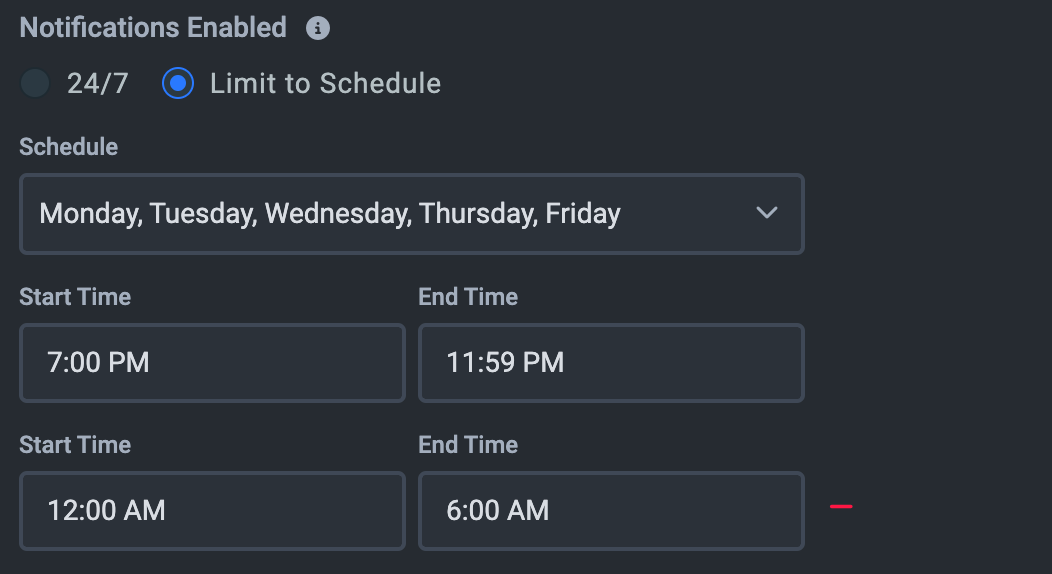Screen dimensions: 1052x574
Task: Click Friday in the Schedule selection
Action: pos(583,214)
